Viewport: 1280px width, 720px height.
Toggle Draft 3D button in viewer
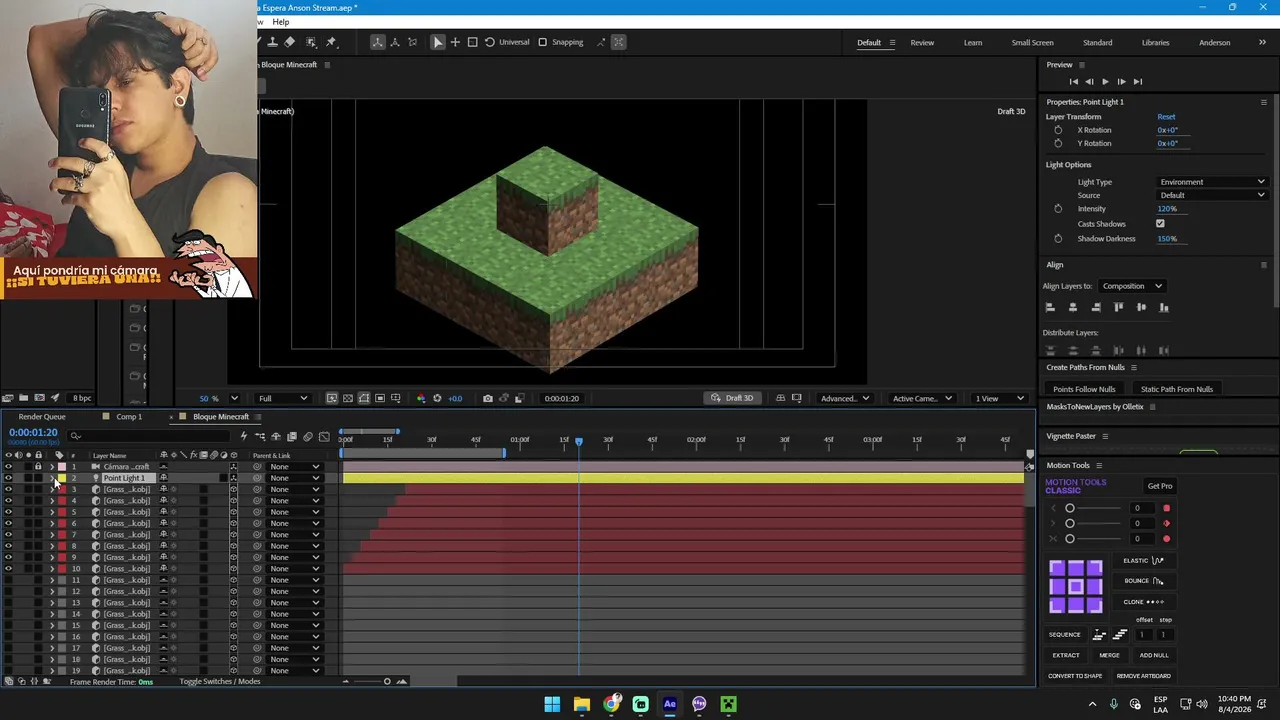(x=733, y=399)
